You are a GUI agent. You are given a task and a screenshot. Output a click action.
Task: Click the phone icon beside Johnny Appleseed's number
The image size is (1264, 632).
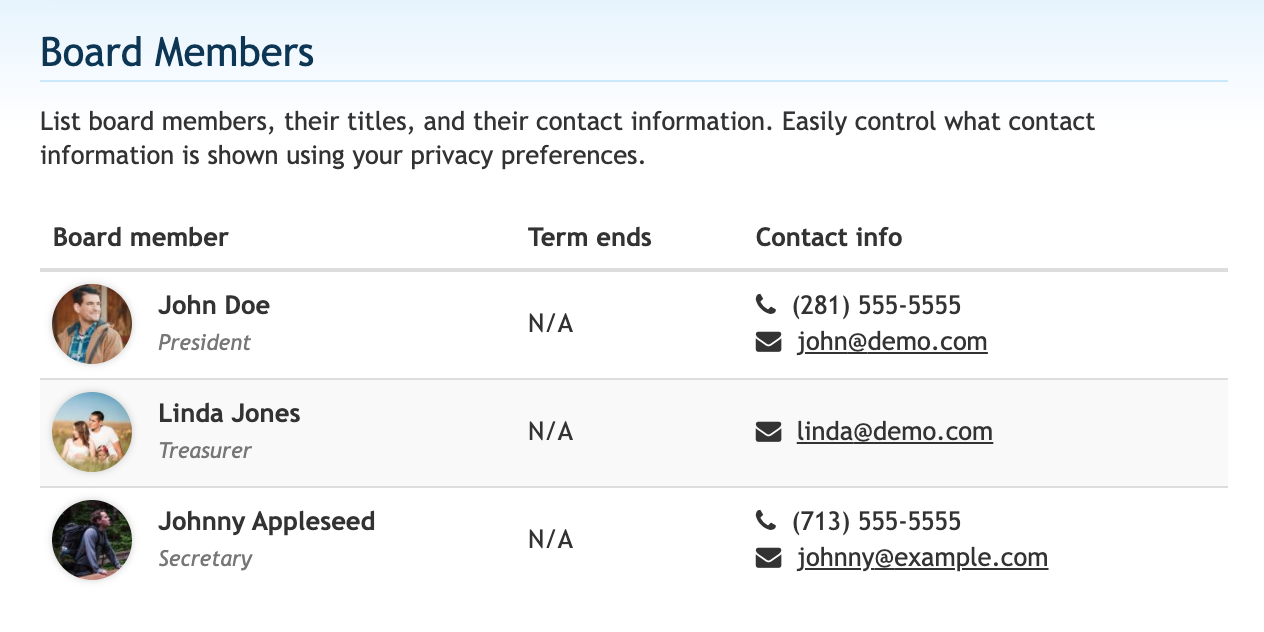coord(765,520)
